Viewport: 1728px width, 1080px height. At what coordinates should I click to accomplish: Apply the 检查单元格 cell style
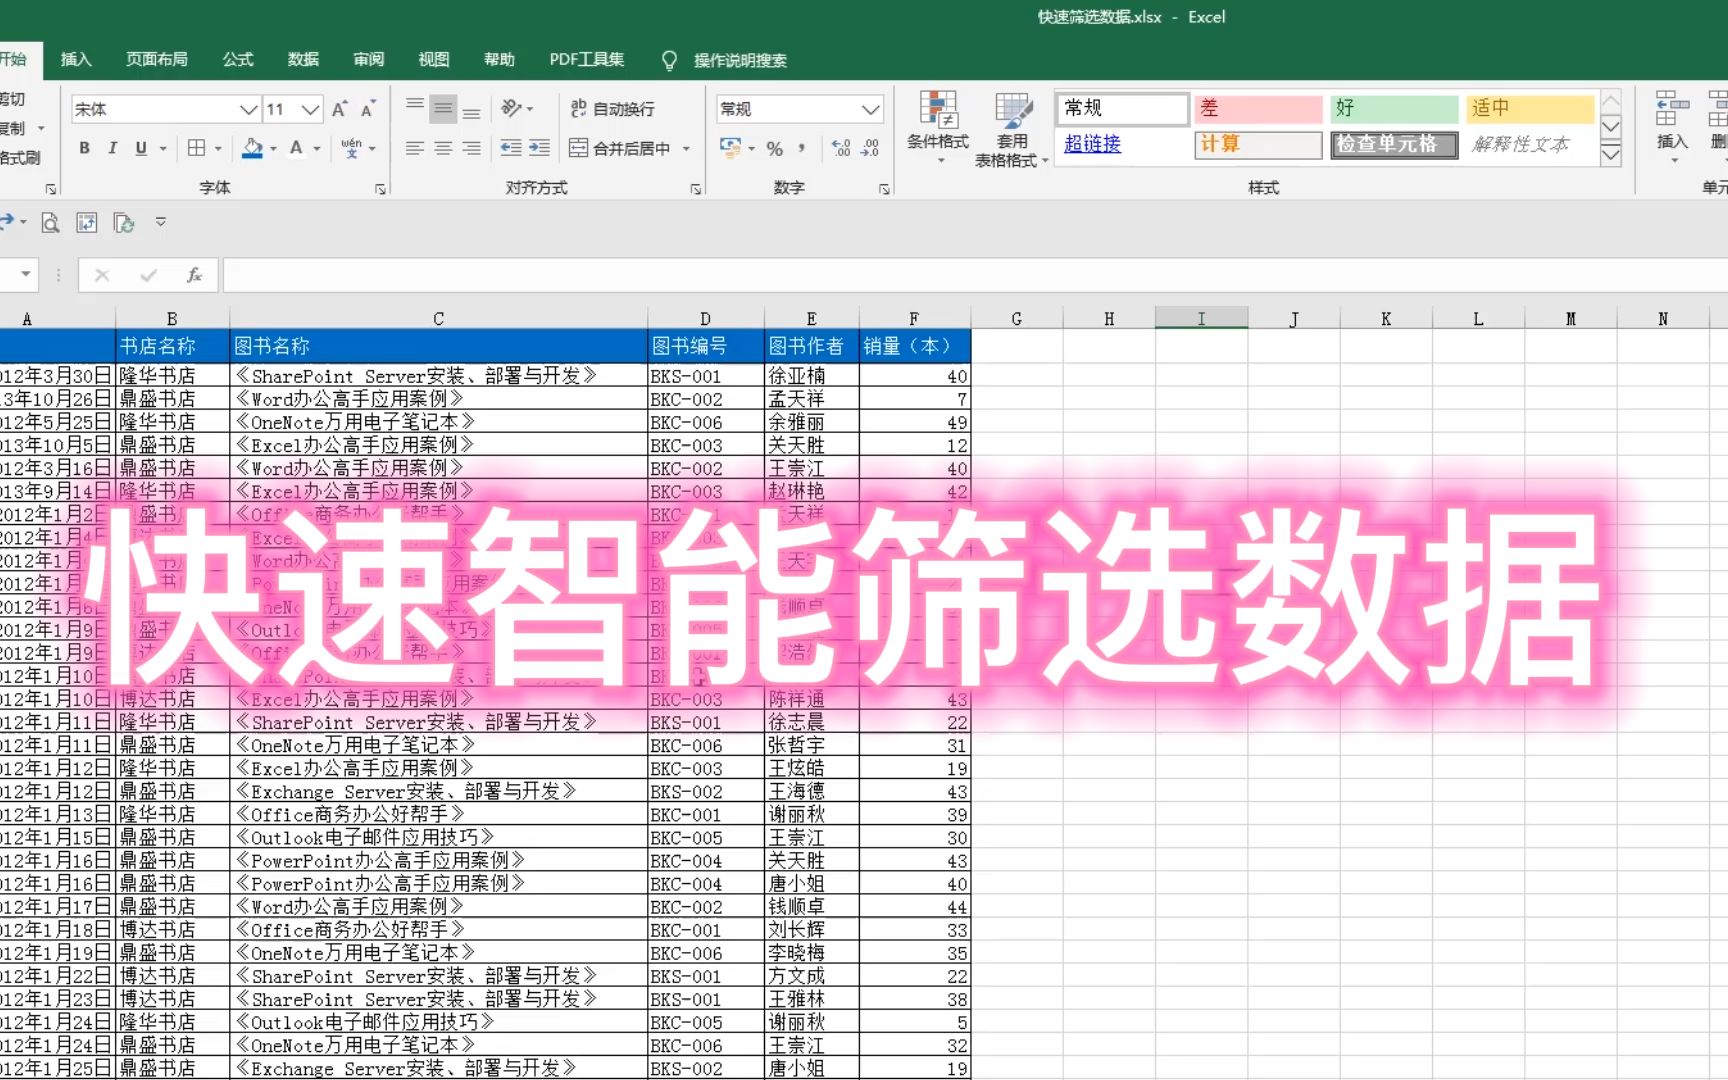coord(1393,145)
